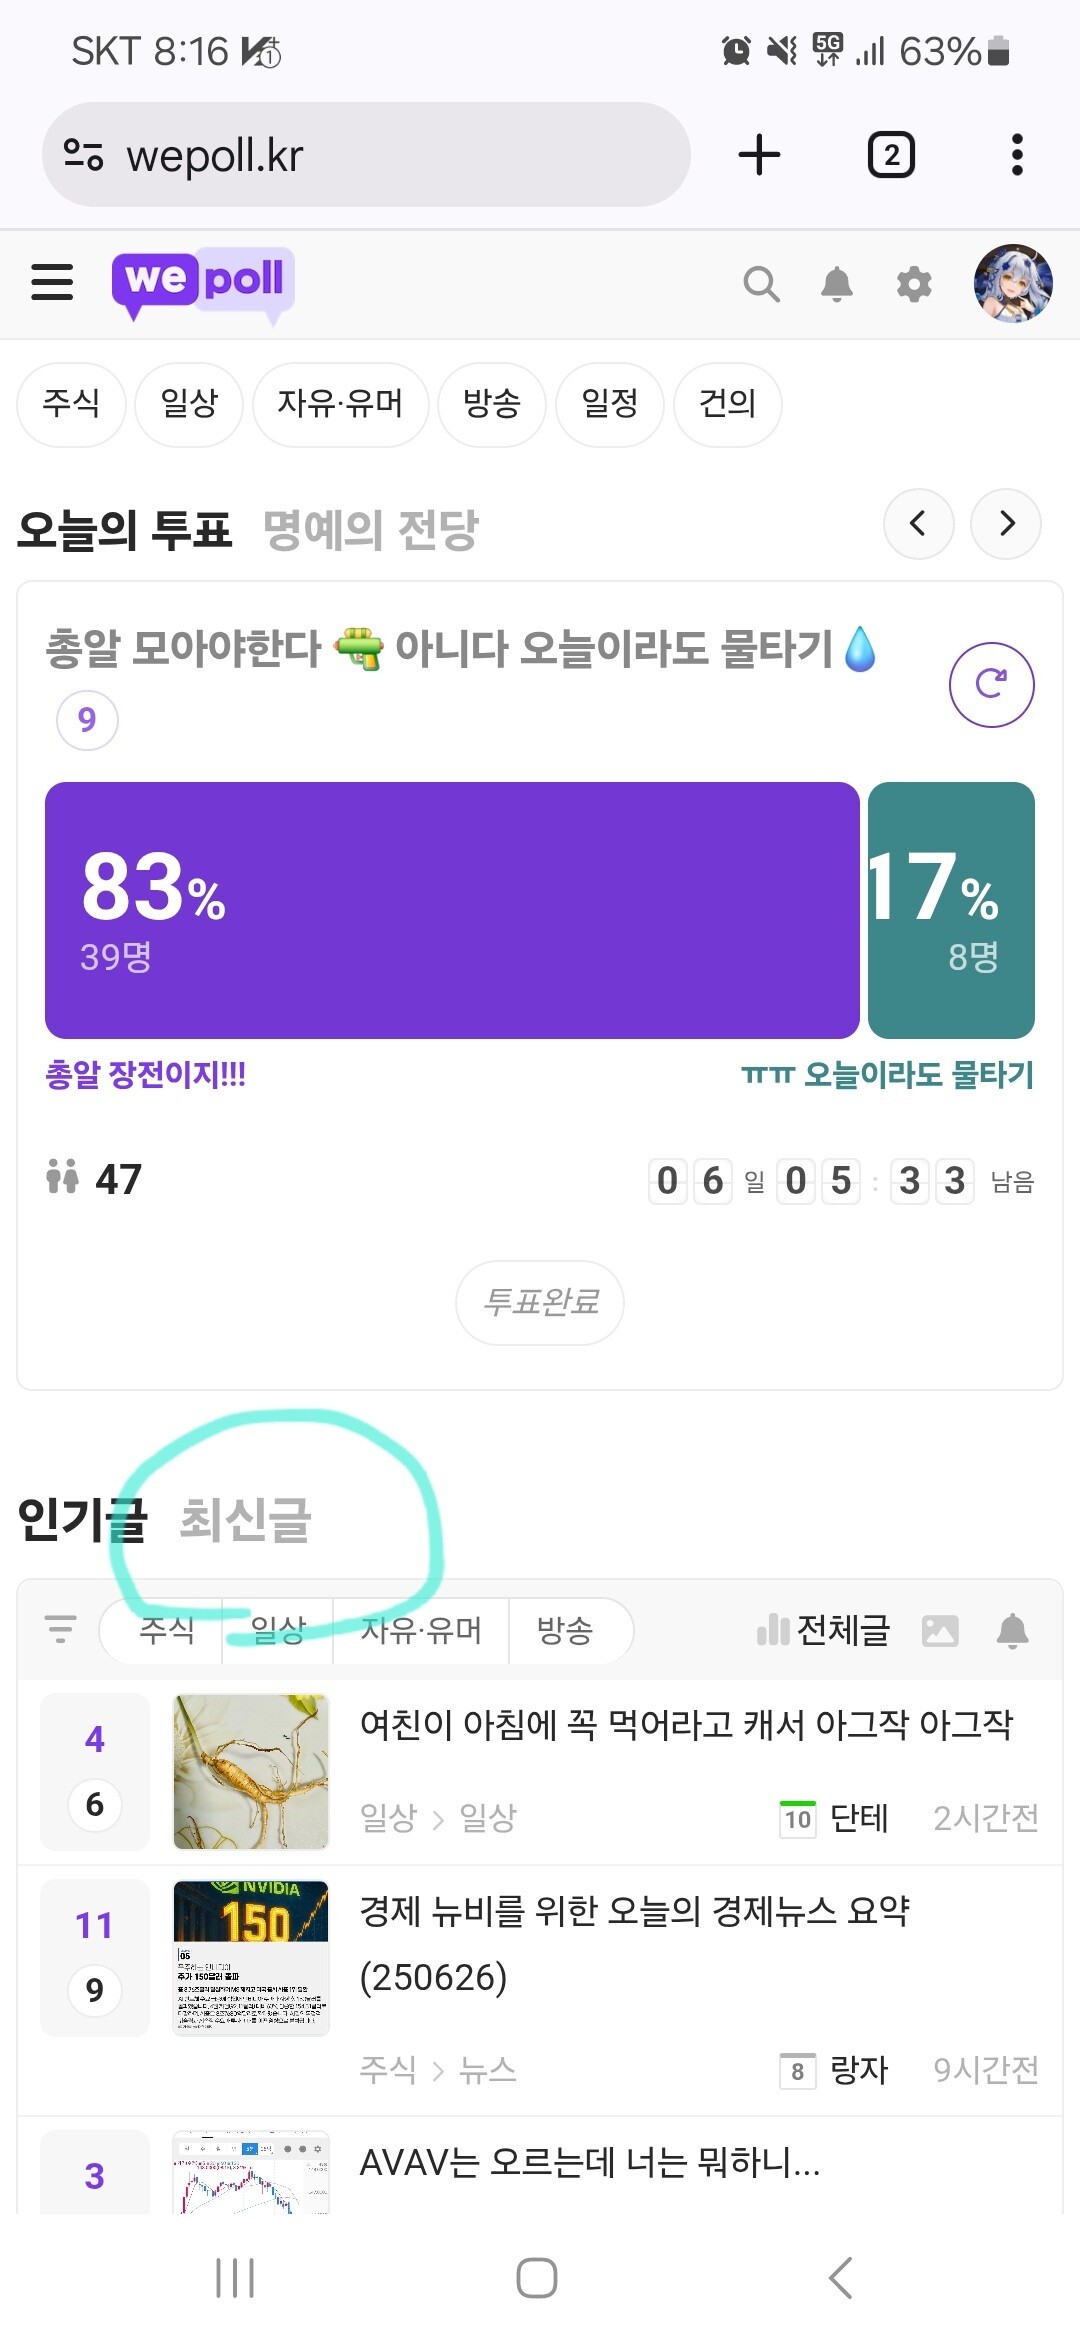This screenshot has height=2340, width=1080.
Task: Refresh the poll results
Action: (x=991, y=685)
